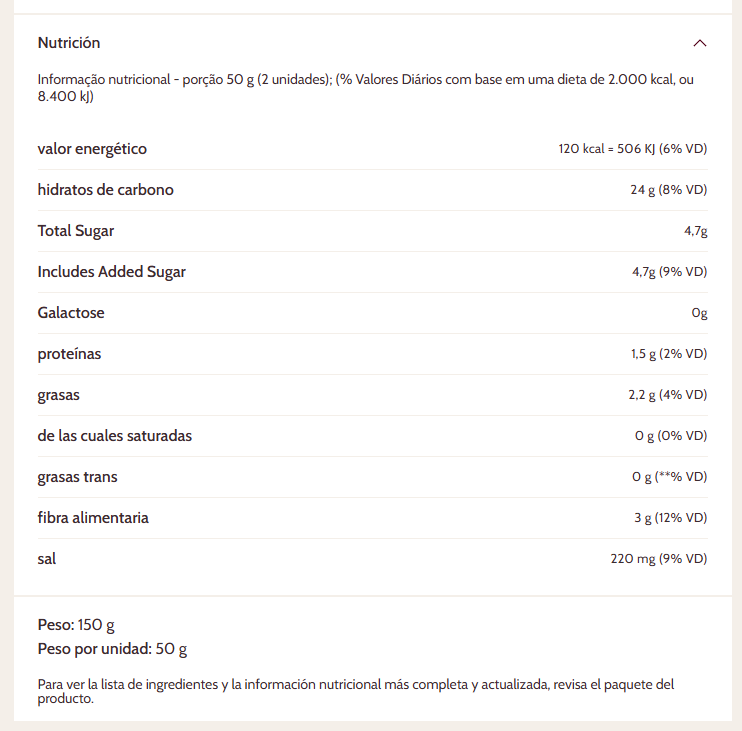Click the Total Sugar row label
Screen dimensions: 742x731
tap(76, 231)
